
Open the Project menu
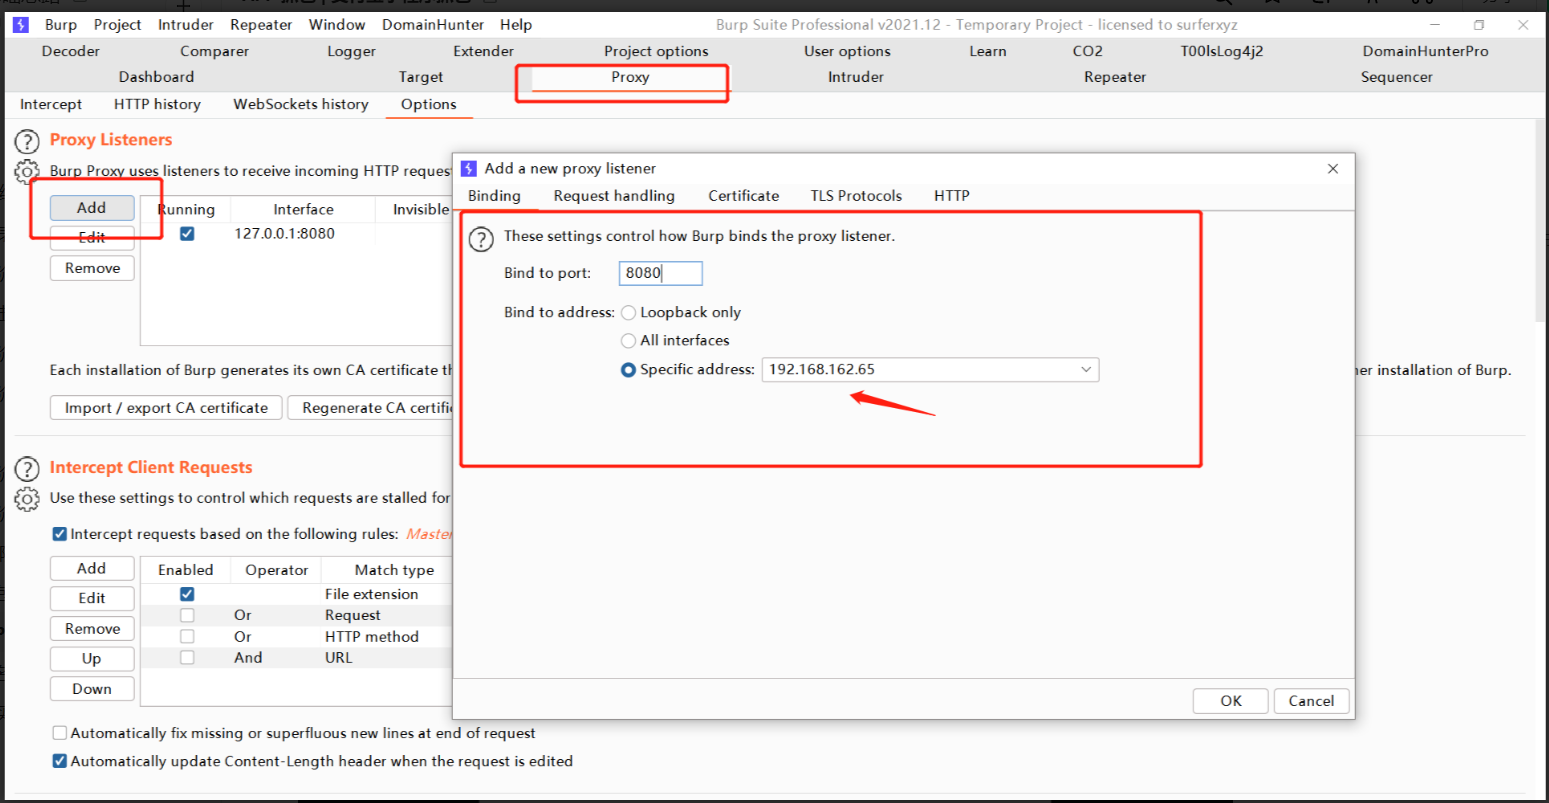[117, 24]
